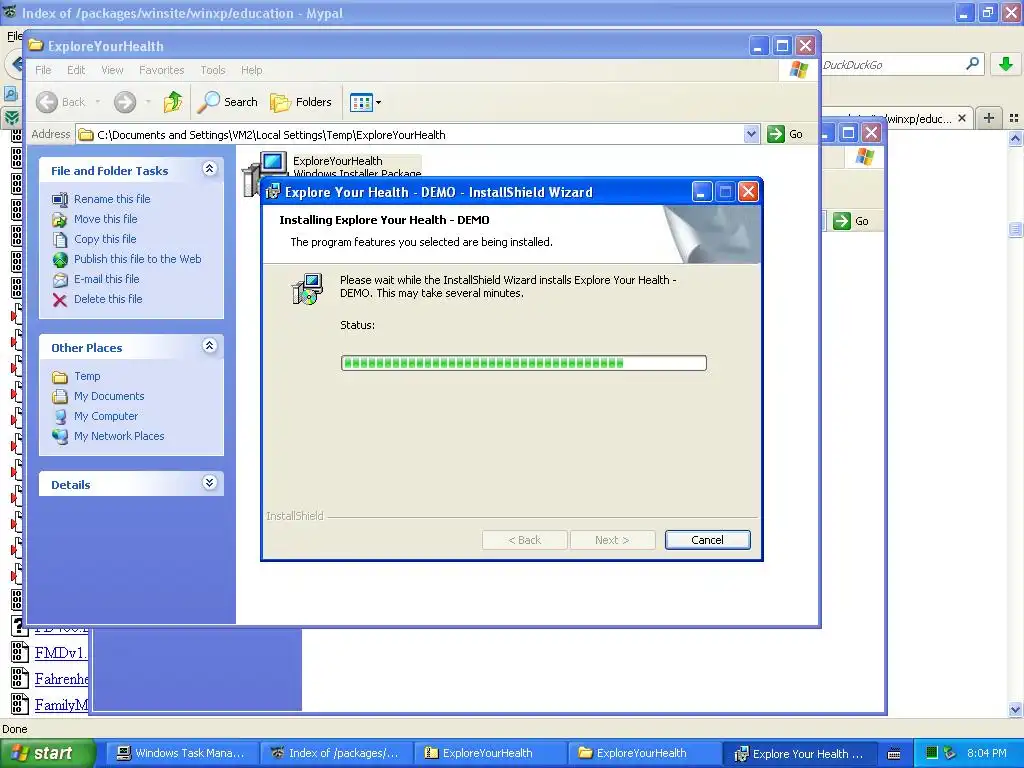The height and width of the screenshot is (768, 1024).
Task: Click the installation progress bar
Action: [x=523, y=363]
